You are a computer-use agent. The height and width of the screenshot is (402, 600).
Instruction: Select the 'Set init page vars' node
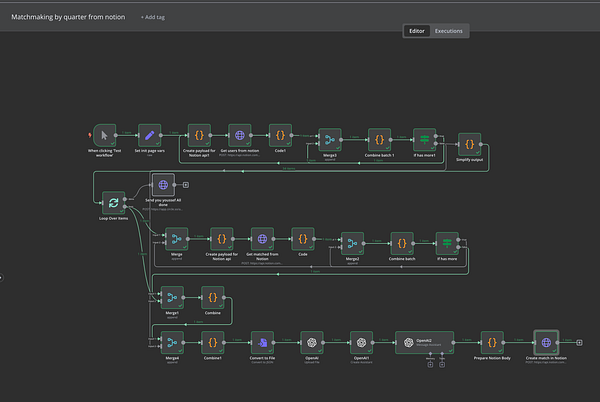coord(149,135)
